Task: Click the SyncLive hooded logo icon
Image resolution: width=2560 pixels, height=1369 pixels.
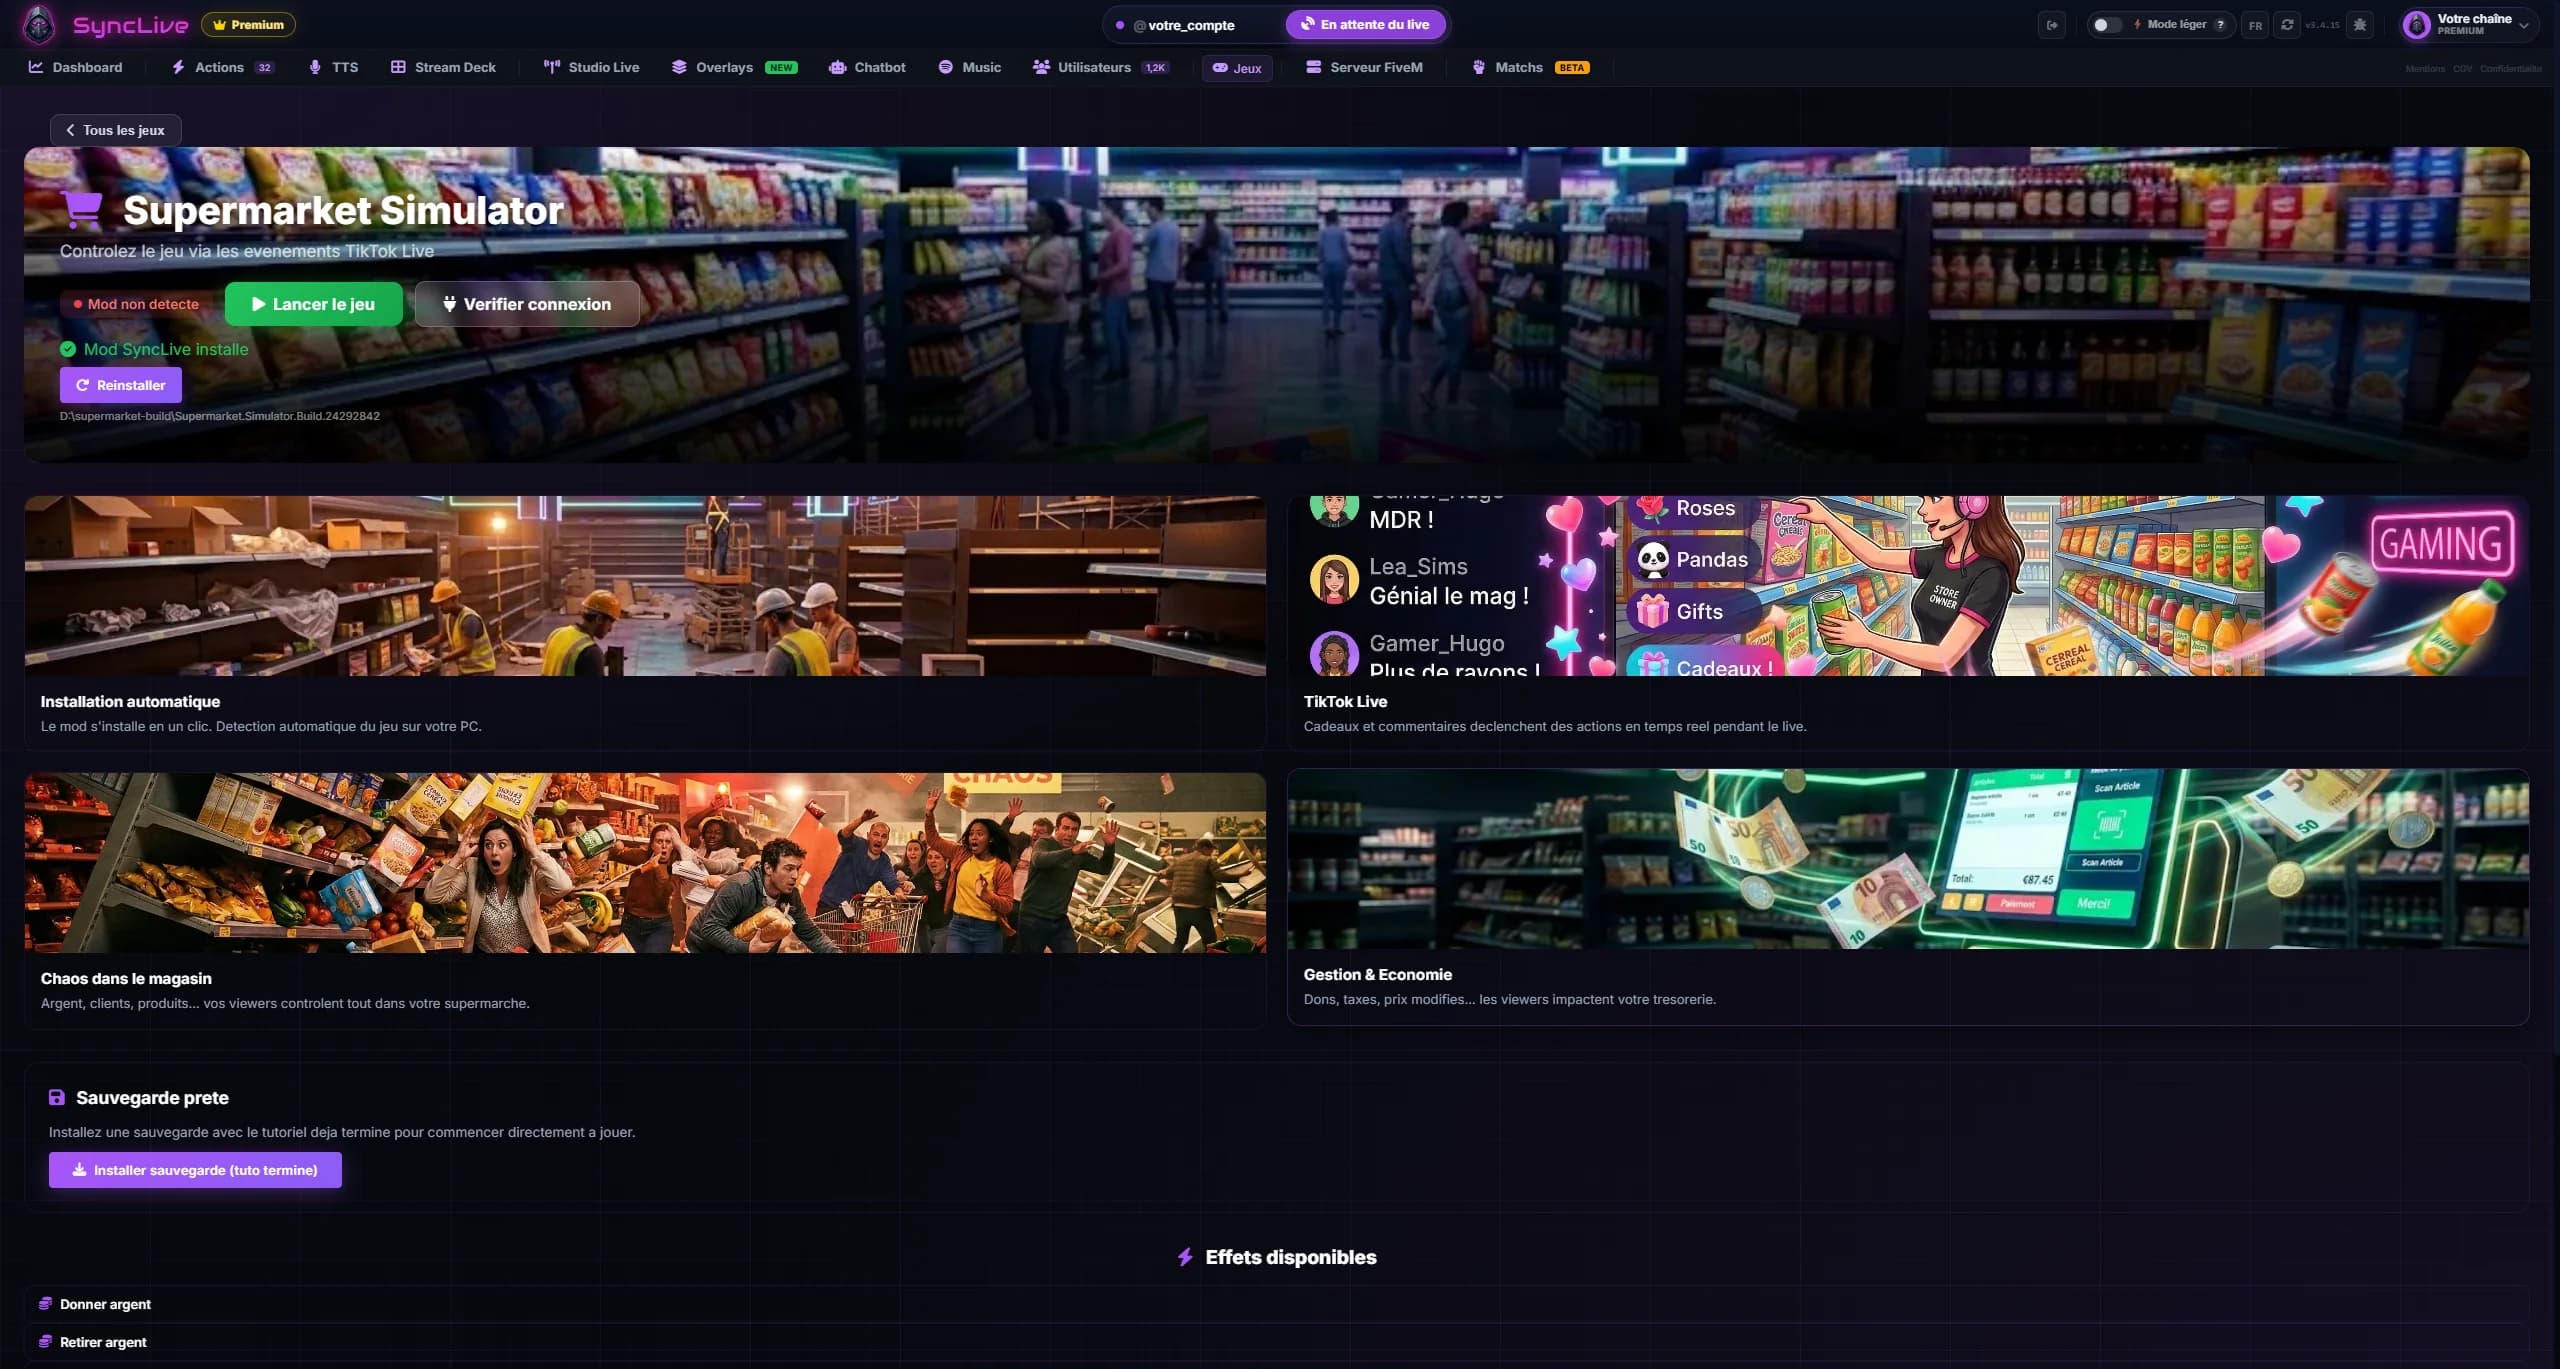Action: [39, 24]
